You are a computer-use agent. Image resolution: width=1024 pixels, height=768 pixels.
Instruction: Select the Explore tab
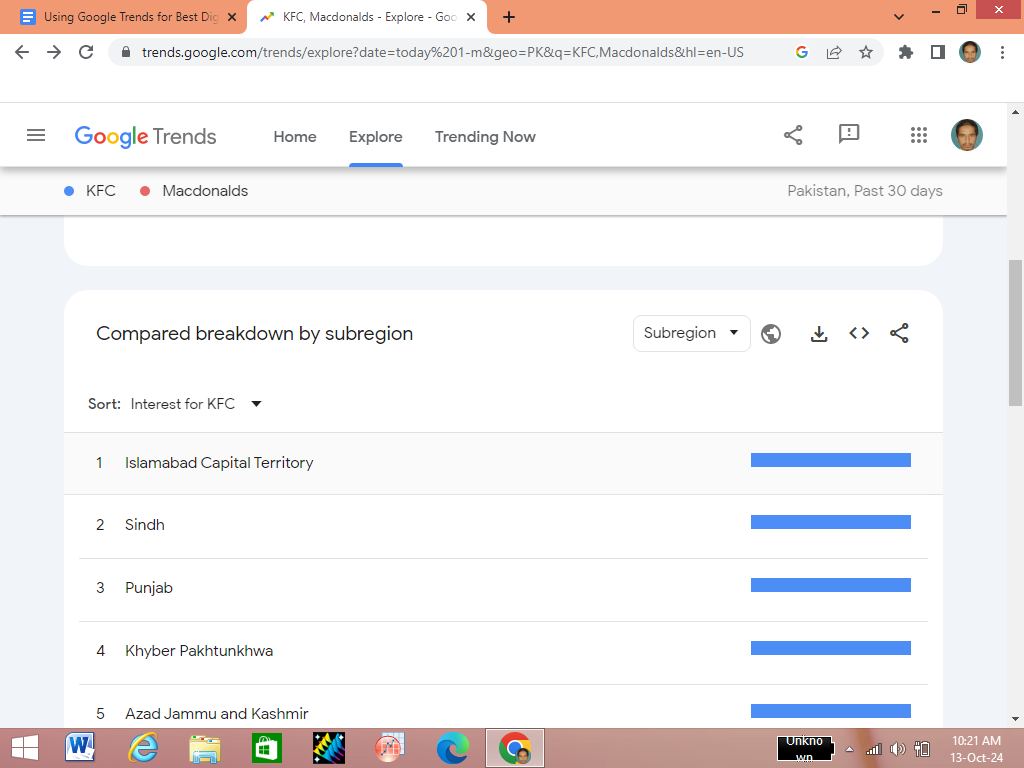[376, 136]
